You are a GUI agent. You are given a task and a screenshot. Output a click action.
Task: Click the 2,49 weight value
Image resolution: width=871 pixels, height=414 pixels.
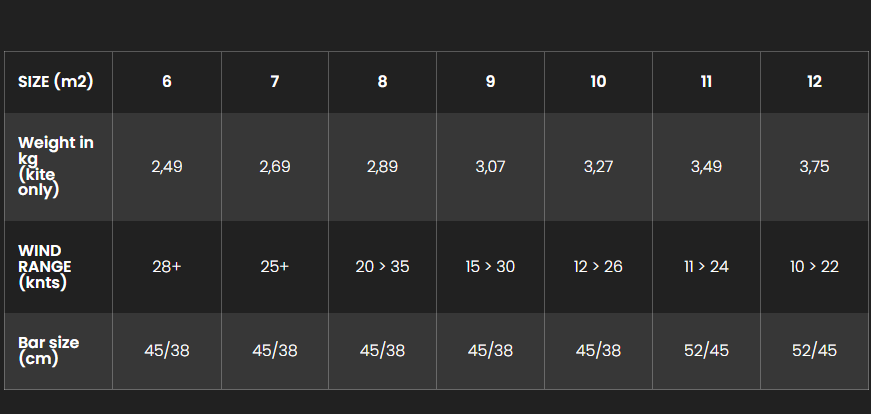click(x=167, y=167)
